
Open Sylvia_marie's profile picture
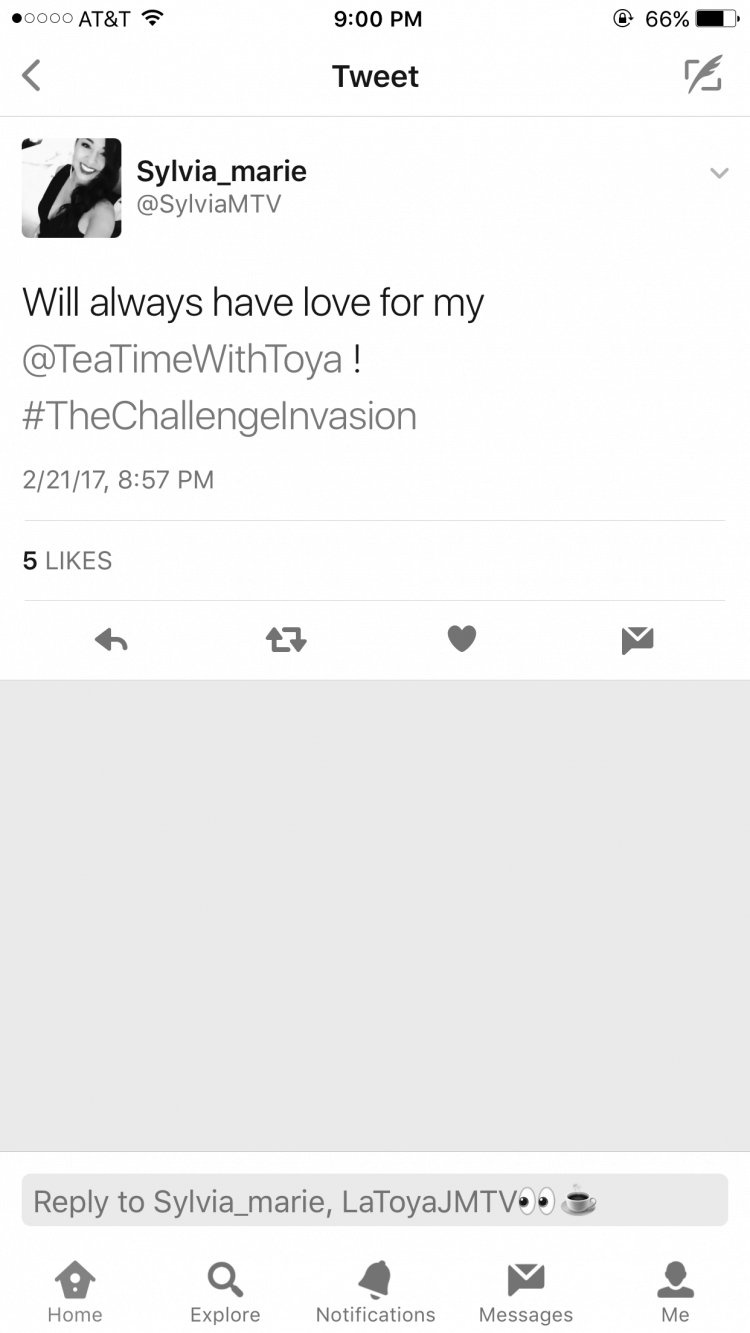tap(71, 188)
